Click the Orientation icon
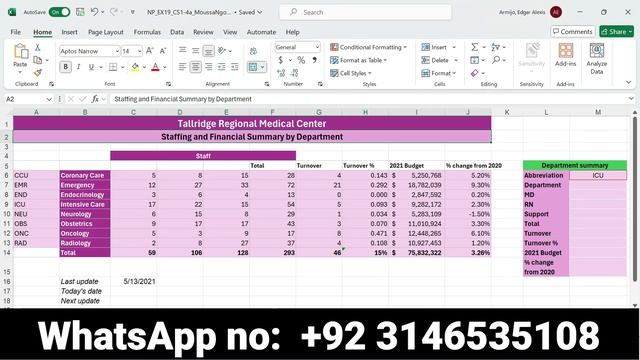The image size is (640, 360). click(222, 51)
